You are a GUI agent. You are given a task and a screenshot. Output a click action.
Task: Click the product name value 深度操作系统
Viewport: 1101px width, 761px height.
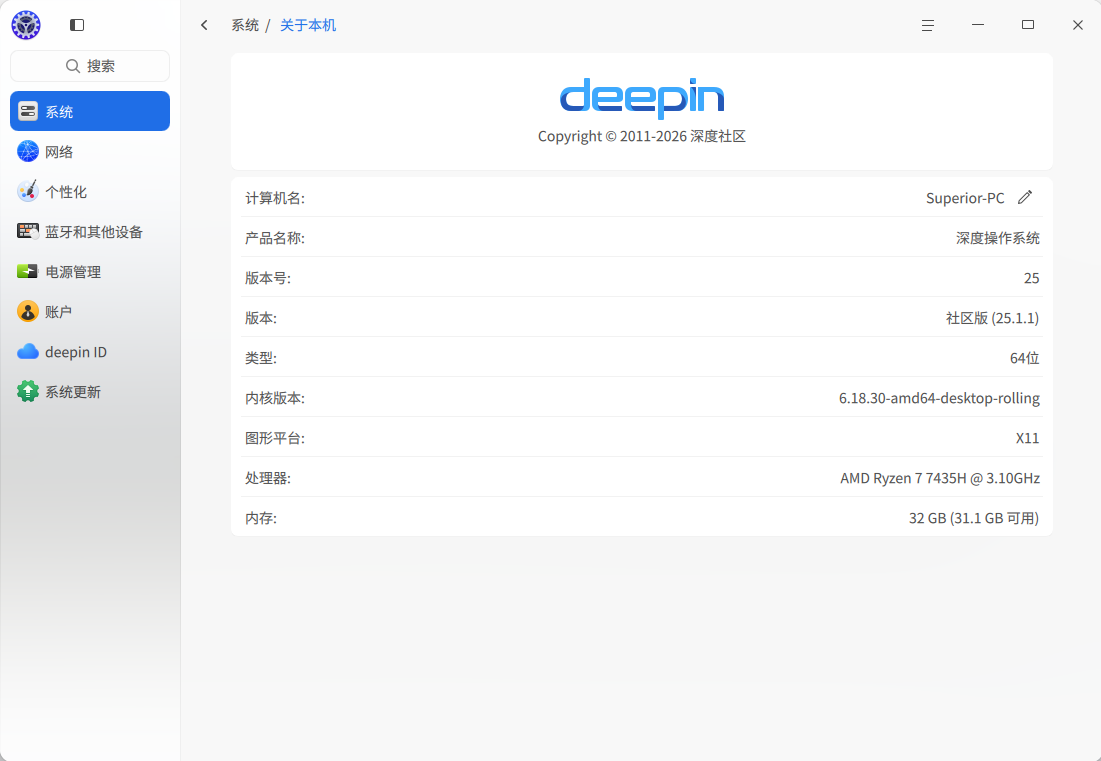(x=998, y=238)
